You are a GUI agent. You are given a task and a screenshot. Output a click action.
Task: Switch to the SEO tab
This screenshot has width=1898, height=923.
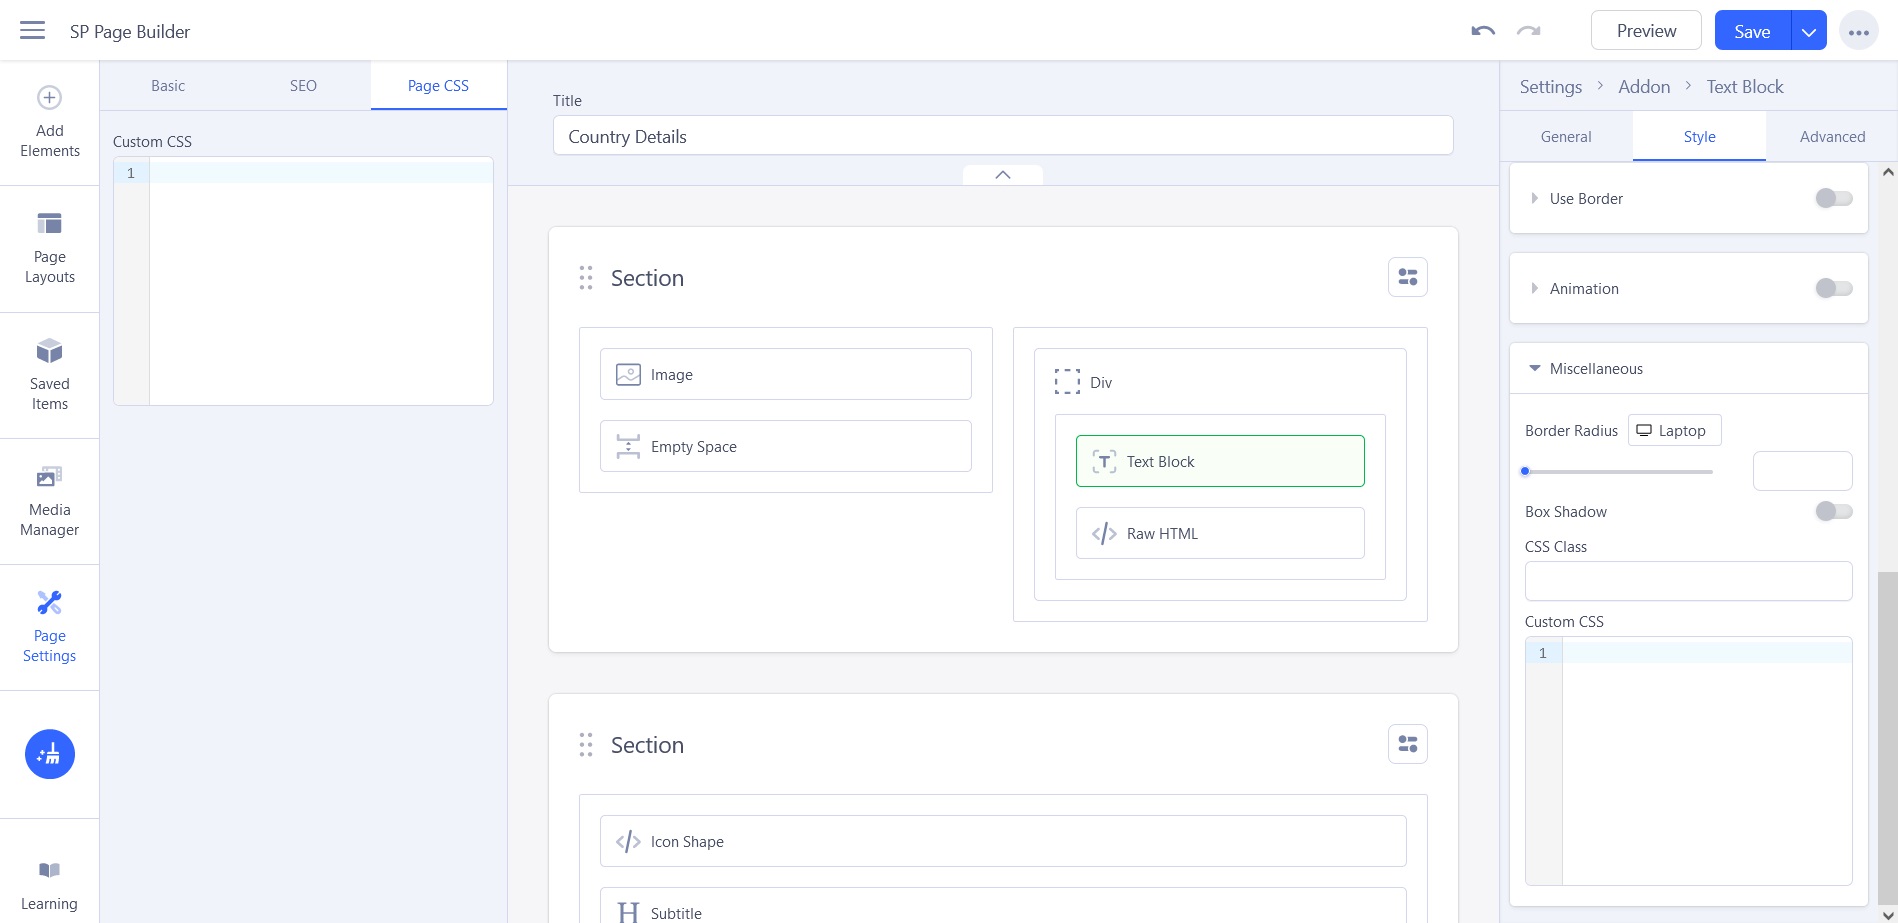coord(303,86)
